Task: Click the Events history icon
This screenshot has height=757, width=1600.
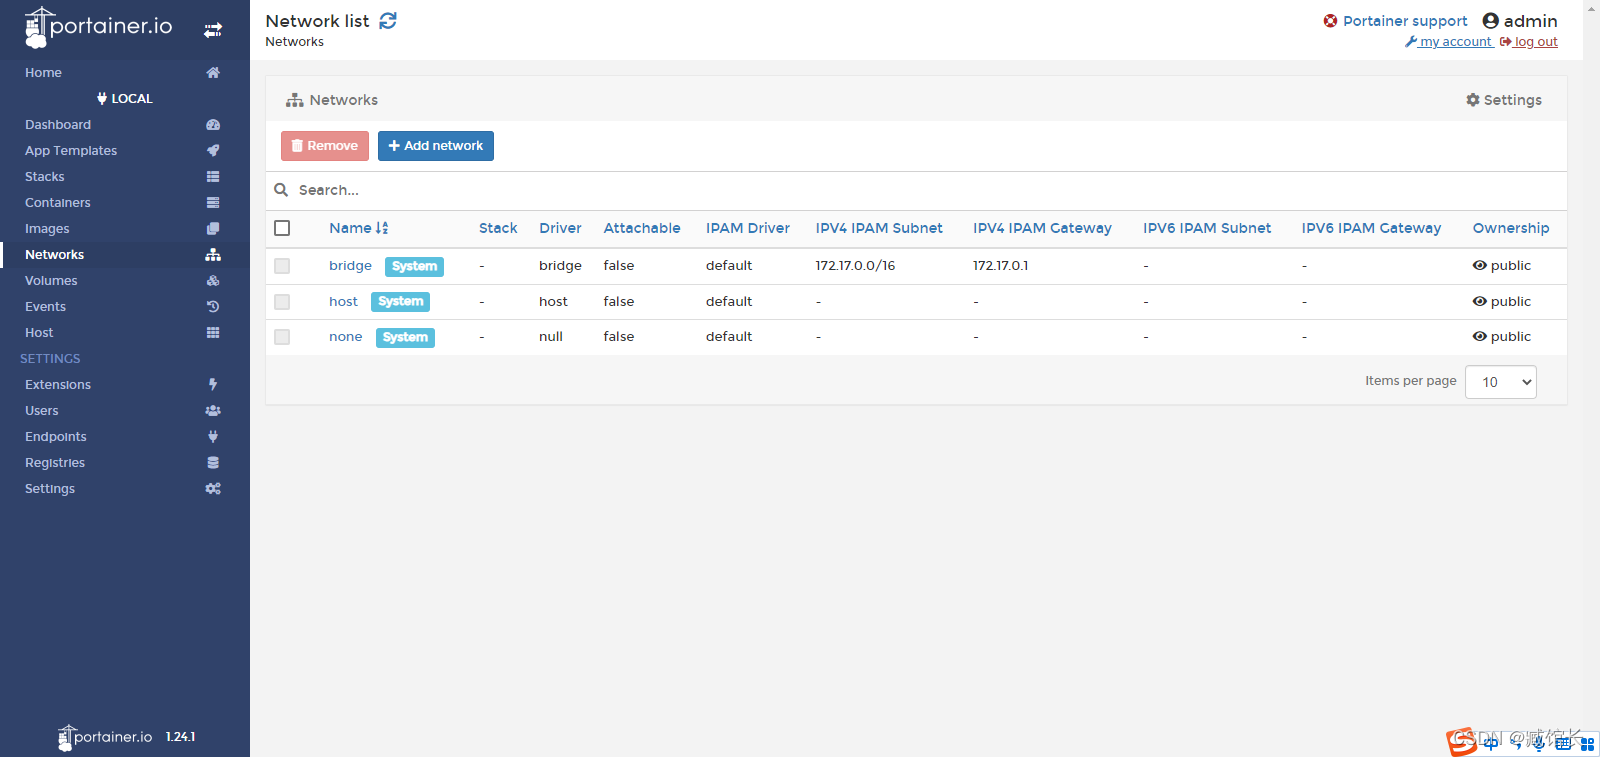Action: click(x=213, y=306)
